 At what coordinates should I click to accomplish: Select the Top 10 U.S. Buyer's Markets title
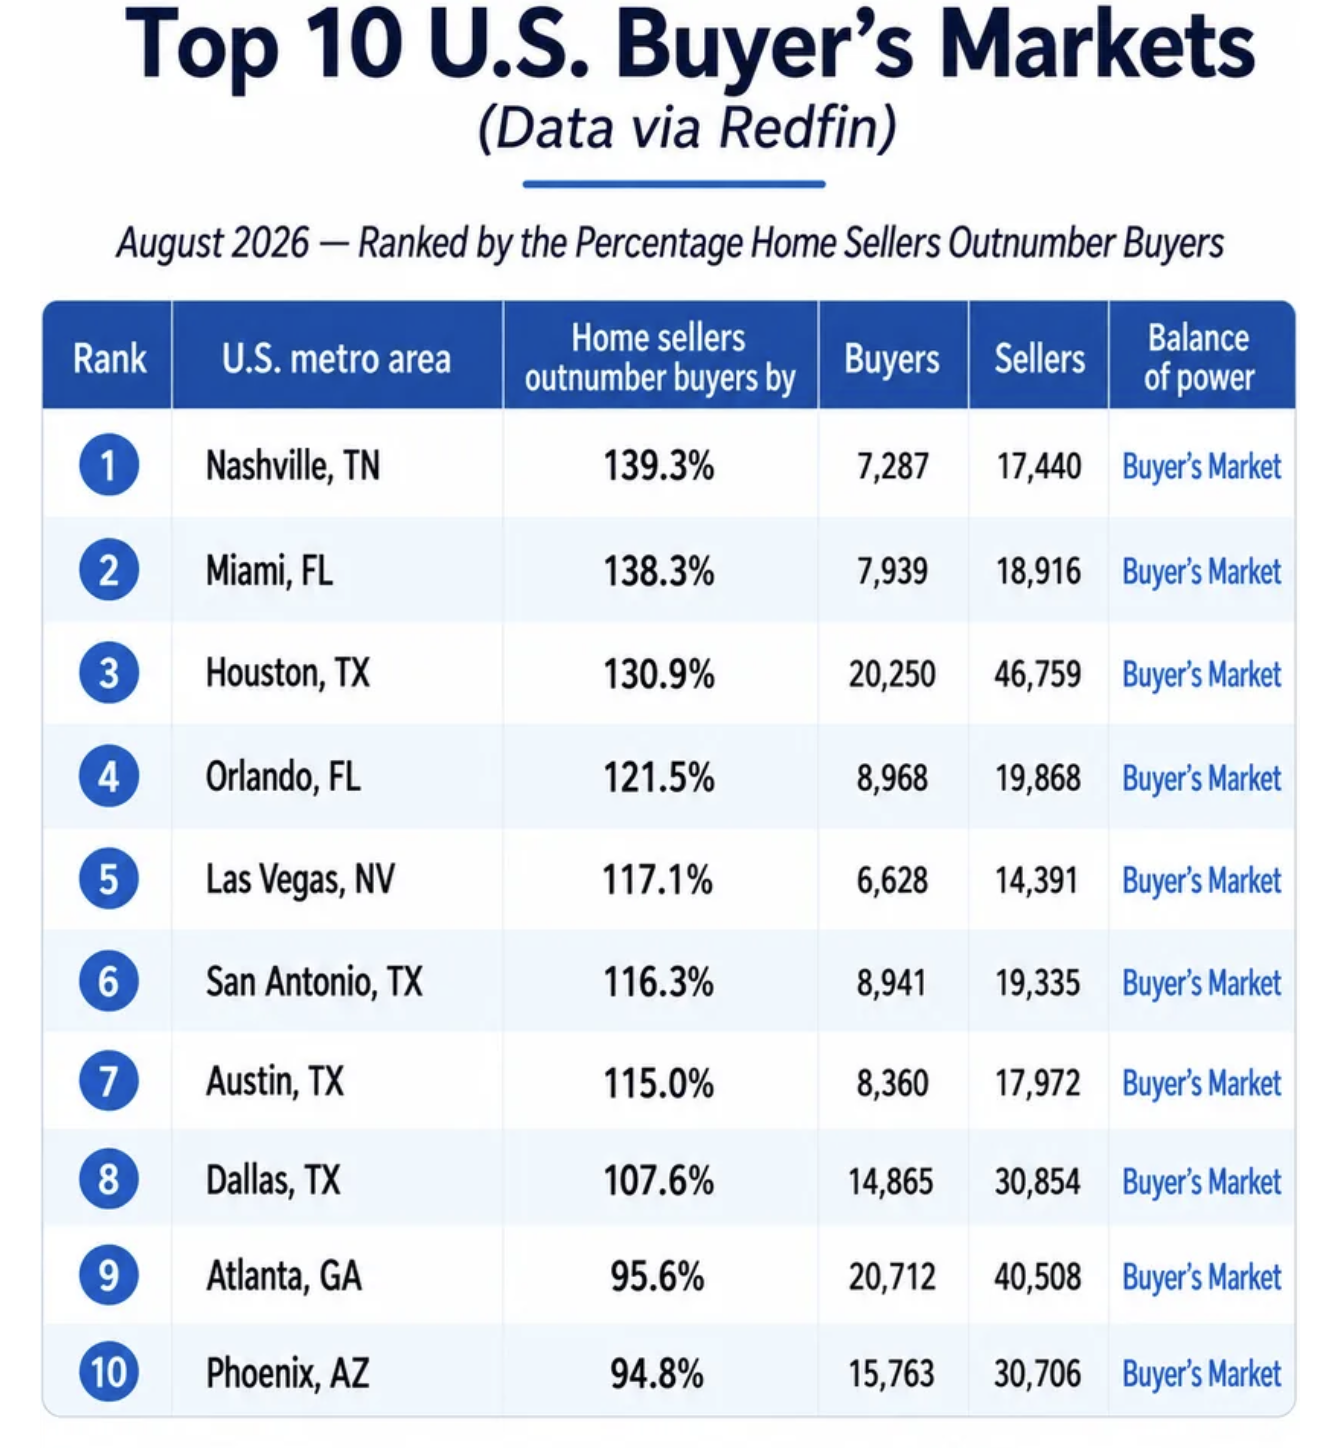pyautogui.click(x=690, y=45)
